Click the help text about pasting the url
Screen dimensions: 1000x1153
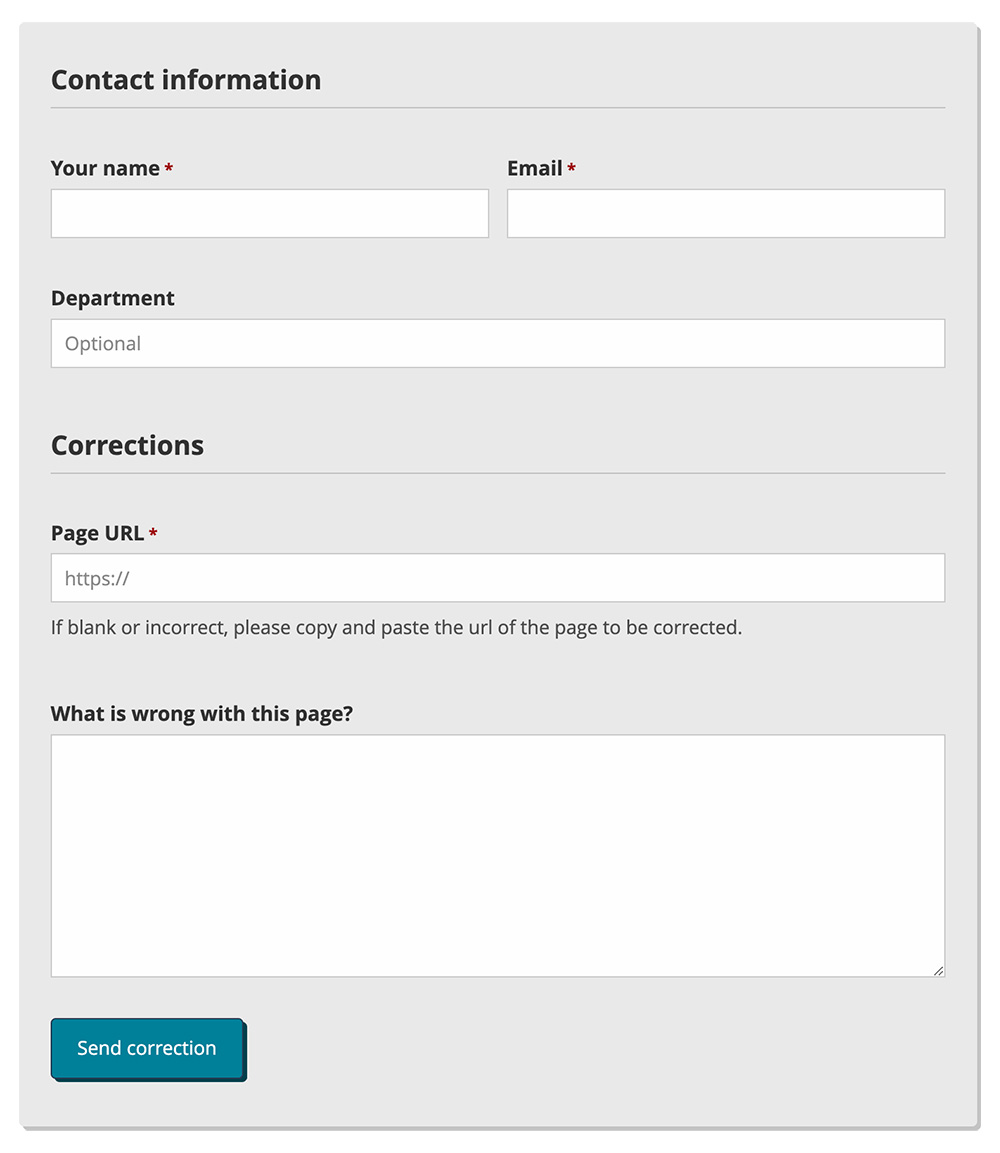pyautogui.click(x=396, y=629)
